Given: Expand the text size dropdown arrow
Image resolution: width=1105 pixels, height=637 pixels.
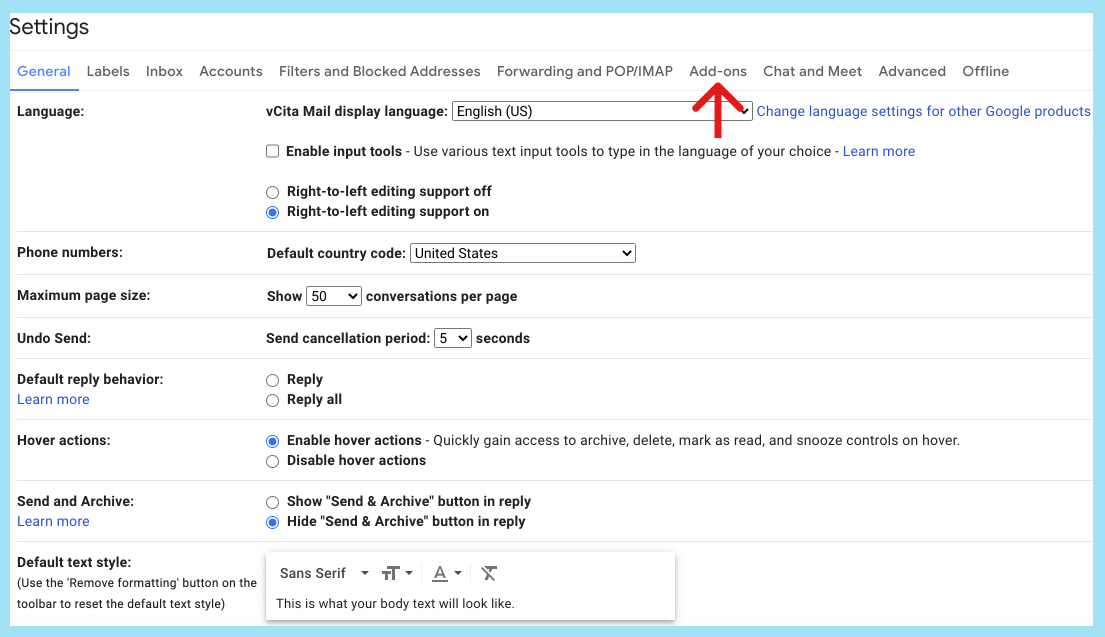Looking at the screenshot, I should 408,573.
